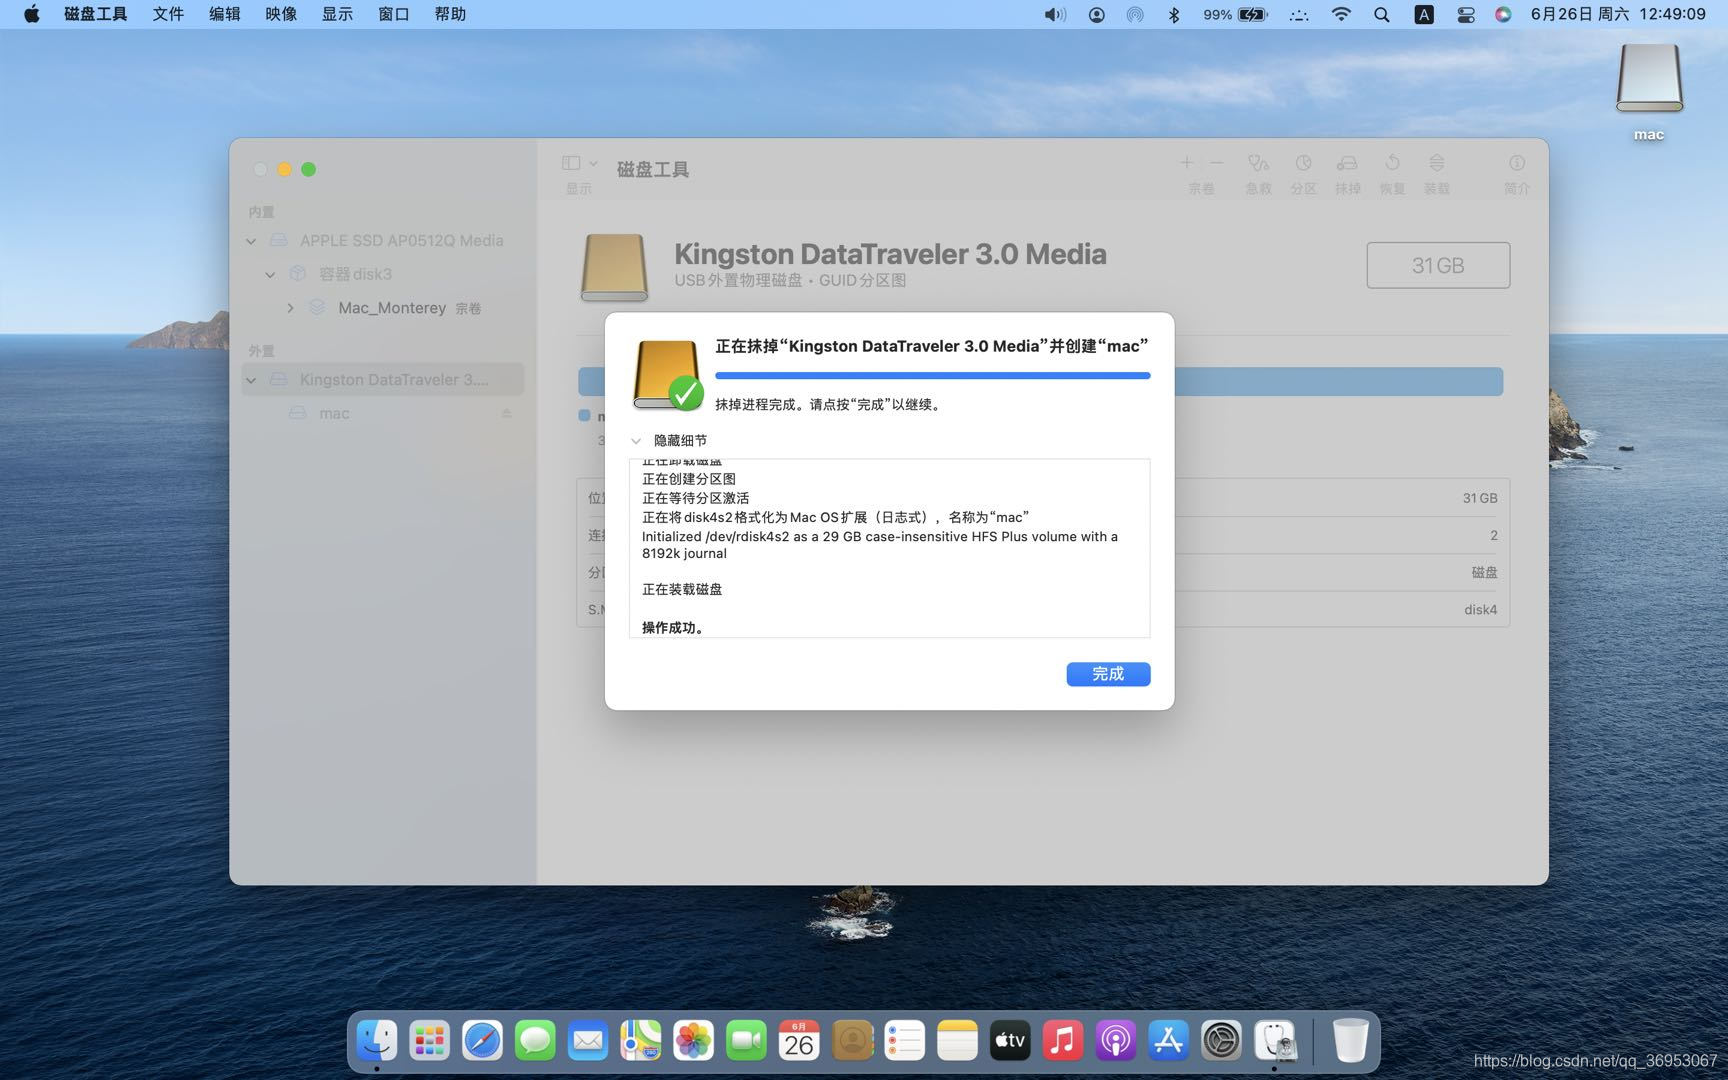Viewport: 1728px width, 1080px height.
Task: Open Music from the Dock
Action: point(1063,1041)
